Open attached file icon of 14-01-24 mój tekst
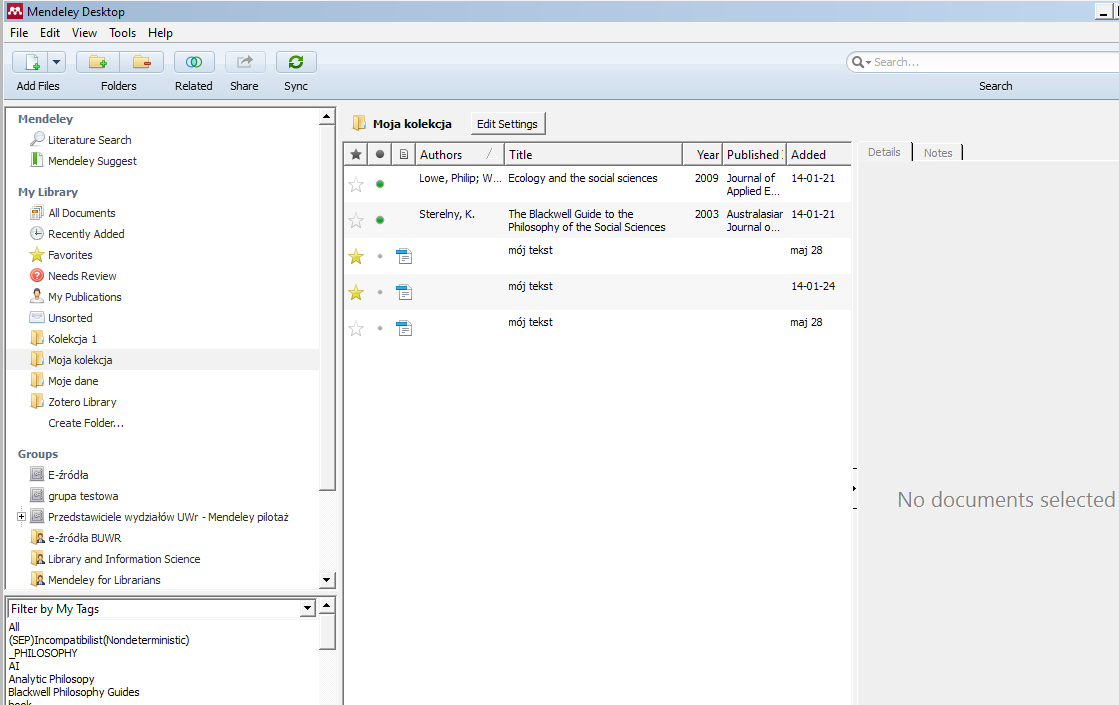 [x=404, y=292]
